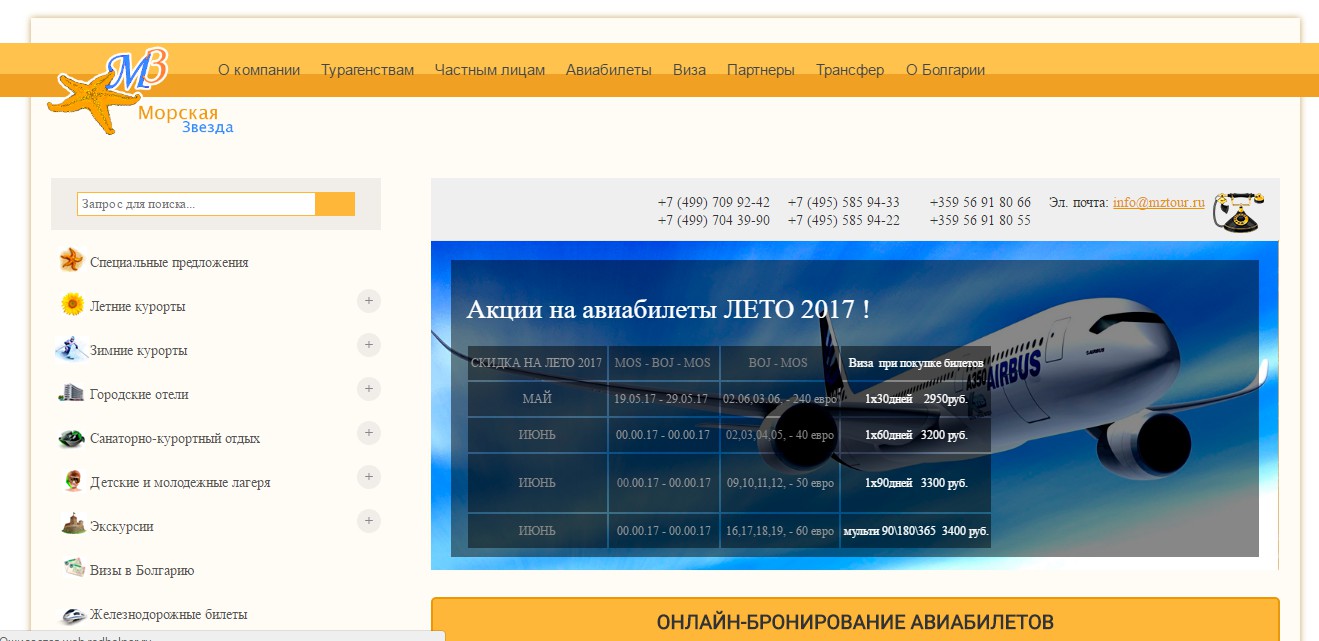Viewport: 1319px width, 641px height.
Task: Click the MOS - BOJ - MOS column header
Action: [x=663, y=363]
